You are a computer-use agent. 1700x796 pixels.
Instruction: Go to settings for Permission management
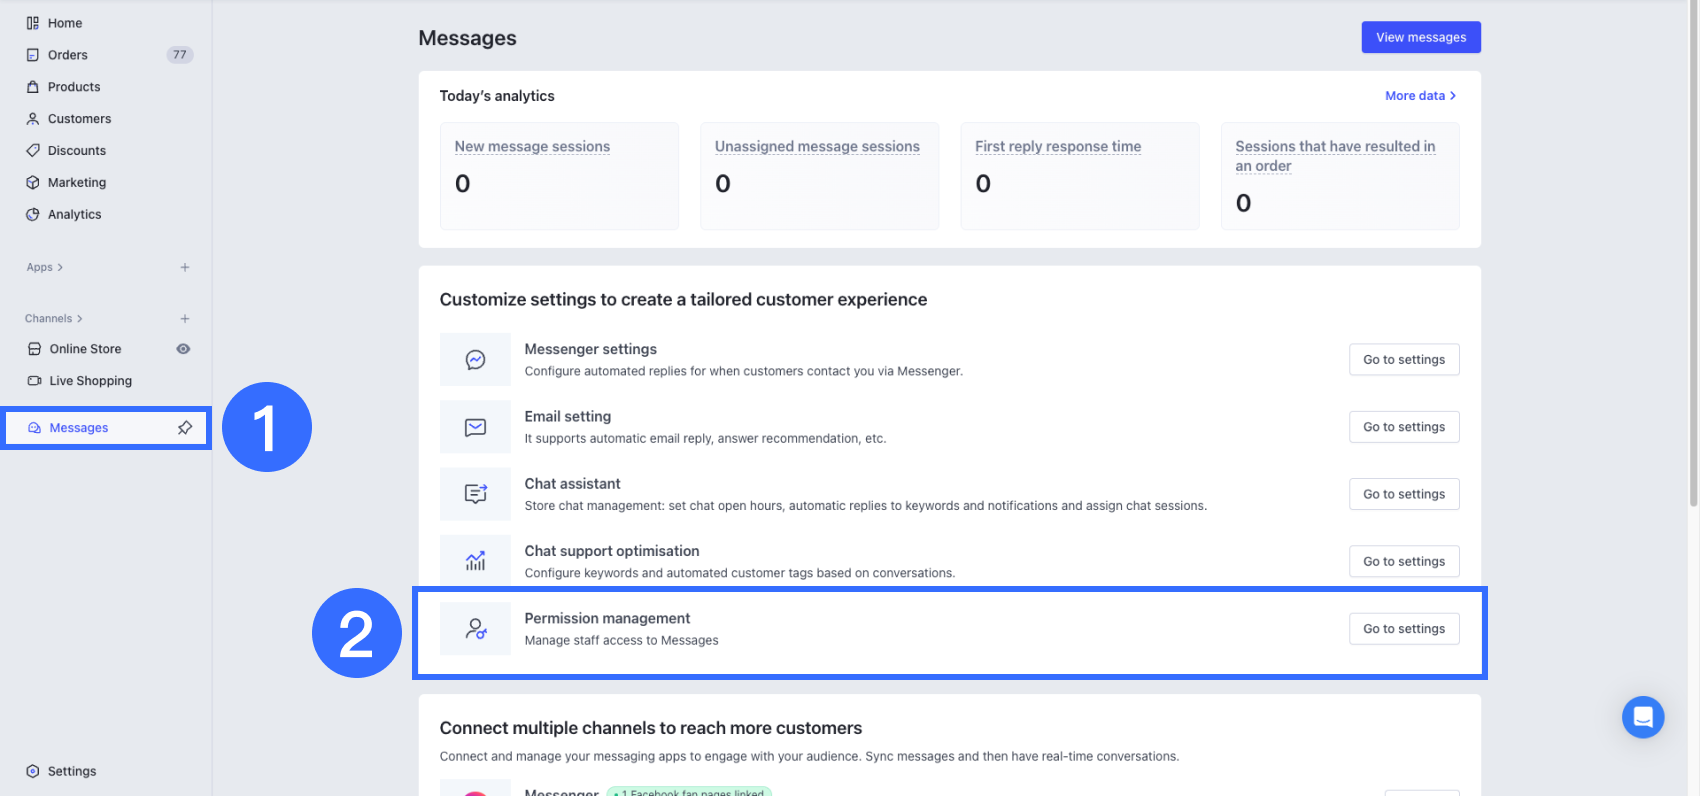[x=1404, y=629]
